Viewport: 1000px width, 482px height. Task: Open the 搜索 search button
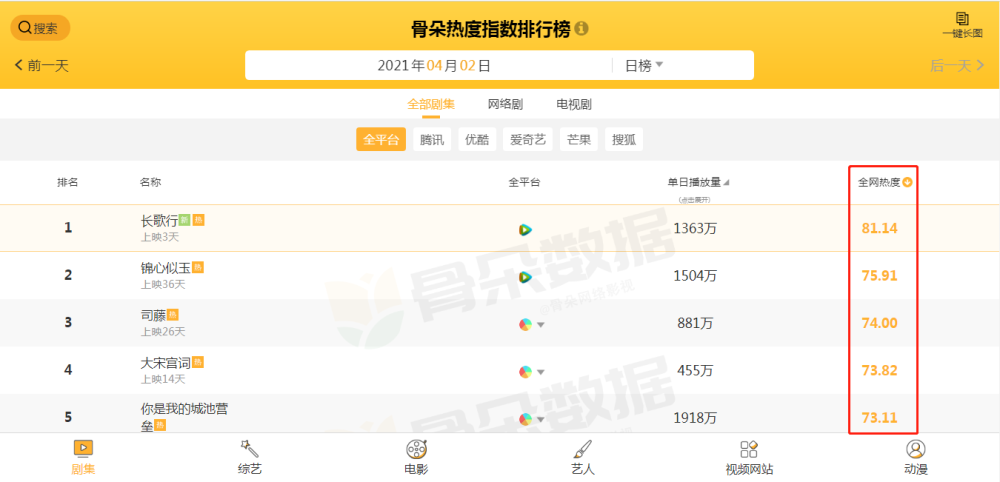40,28
